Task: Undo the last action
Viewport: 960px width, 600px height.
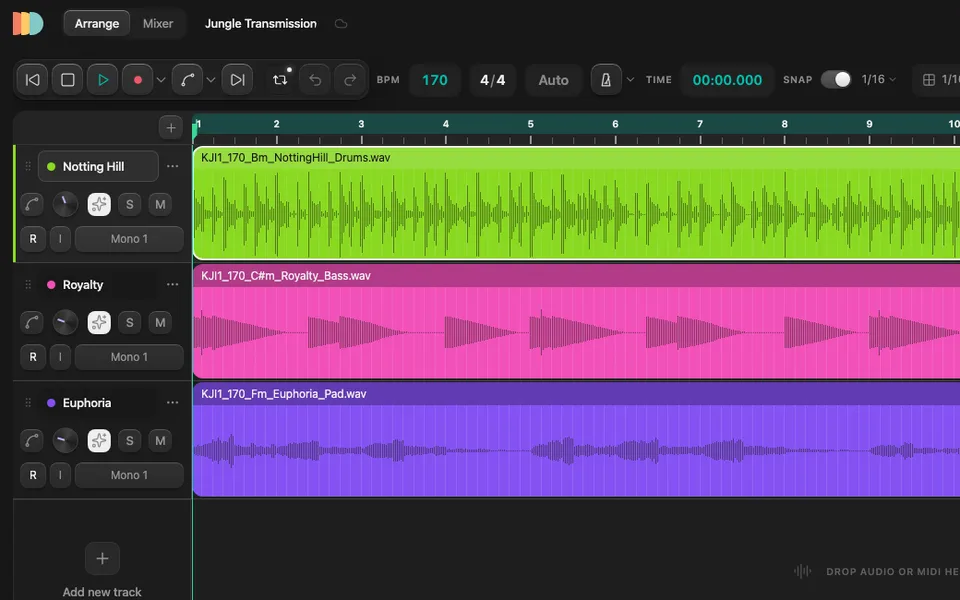Action: point(315,80)
